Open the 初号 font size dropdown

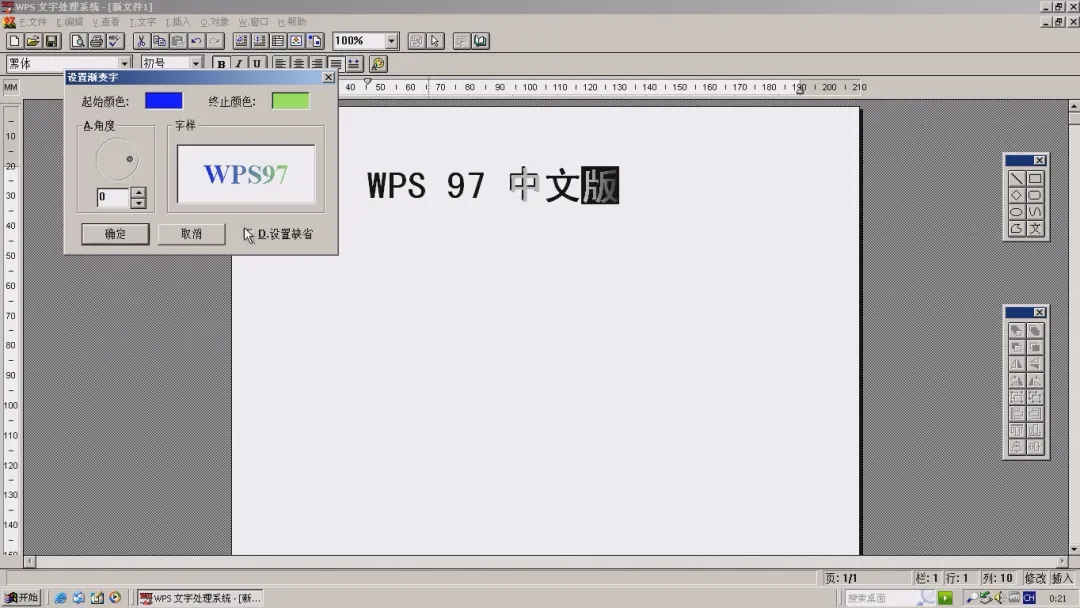point(196,63)
